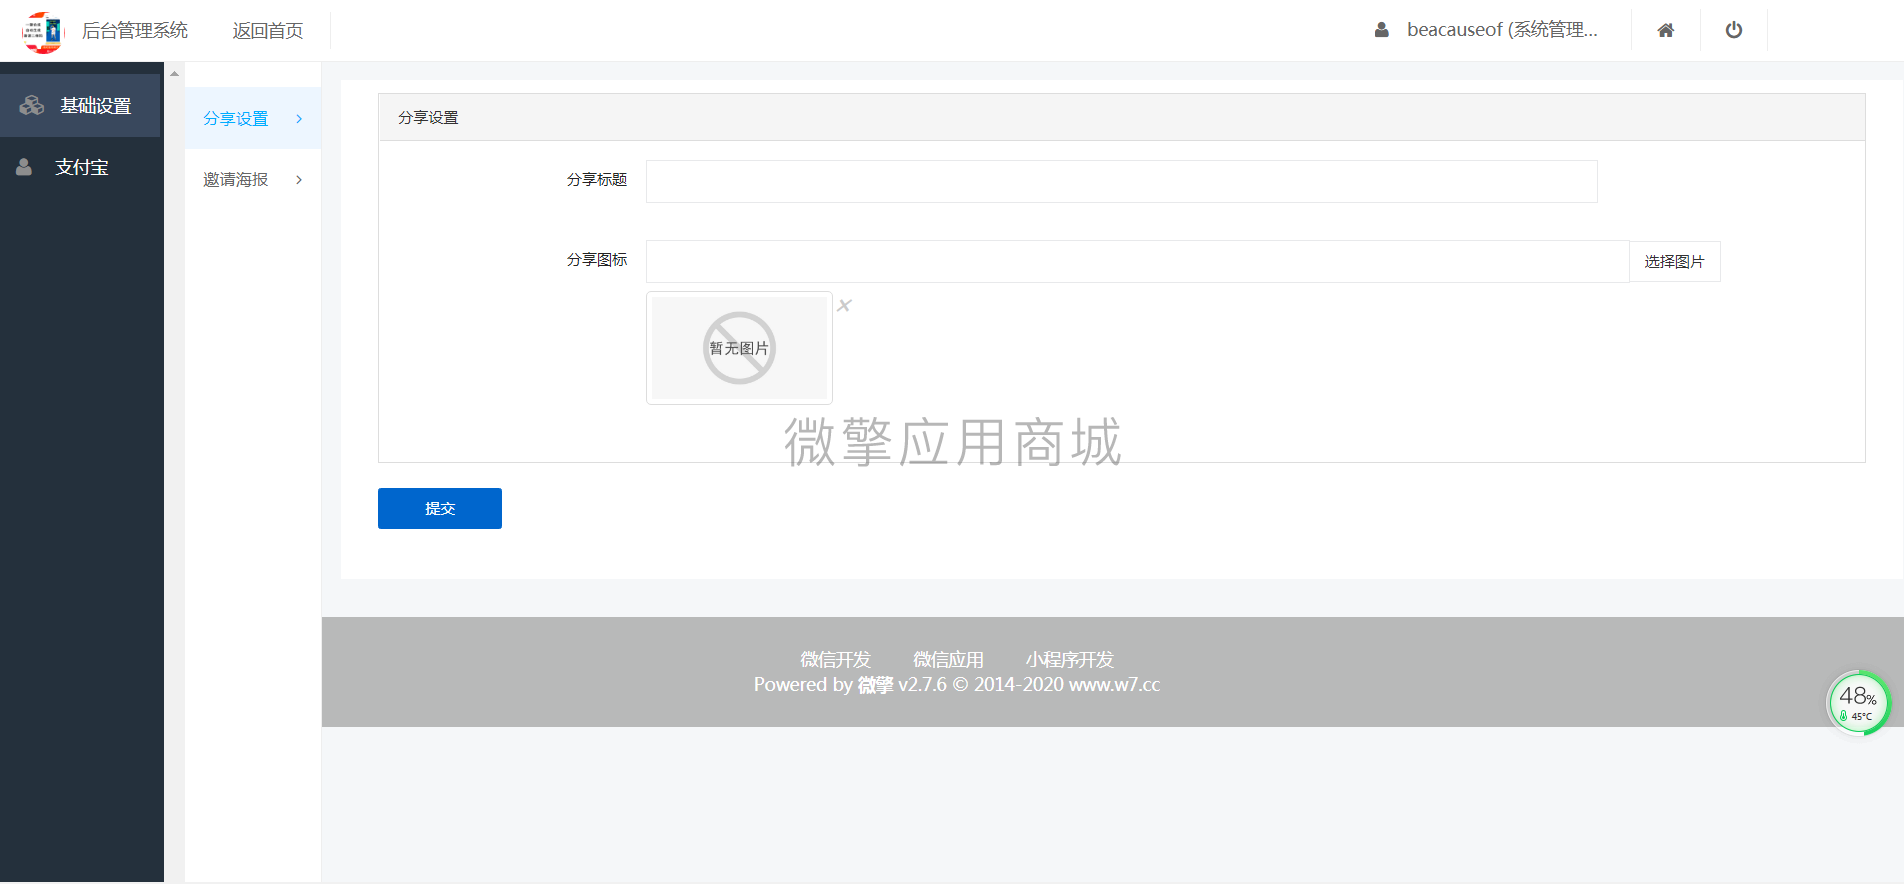Click the site logo image in header
This screenshot has height=884, width=1904.
pos(43,32)
